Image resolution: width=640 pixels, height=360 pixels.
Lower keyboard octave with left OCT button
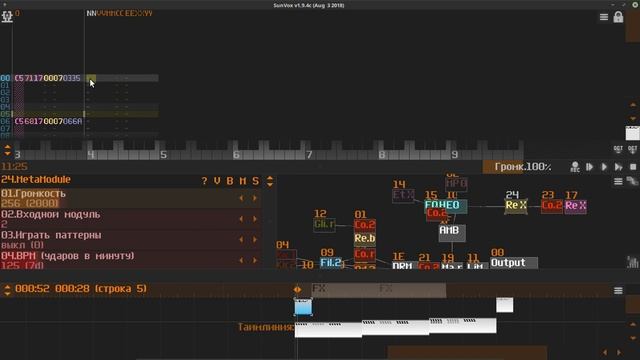pos(618,149)
